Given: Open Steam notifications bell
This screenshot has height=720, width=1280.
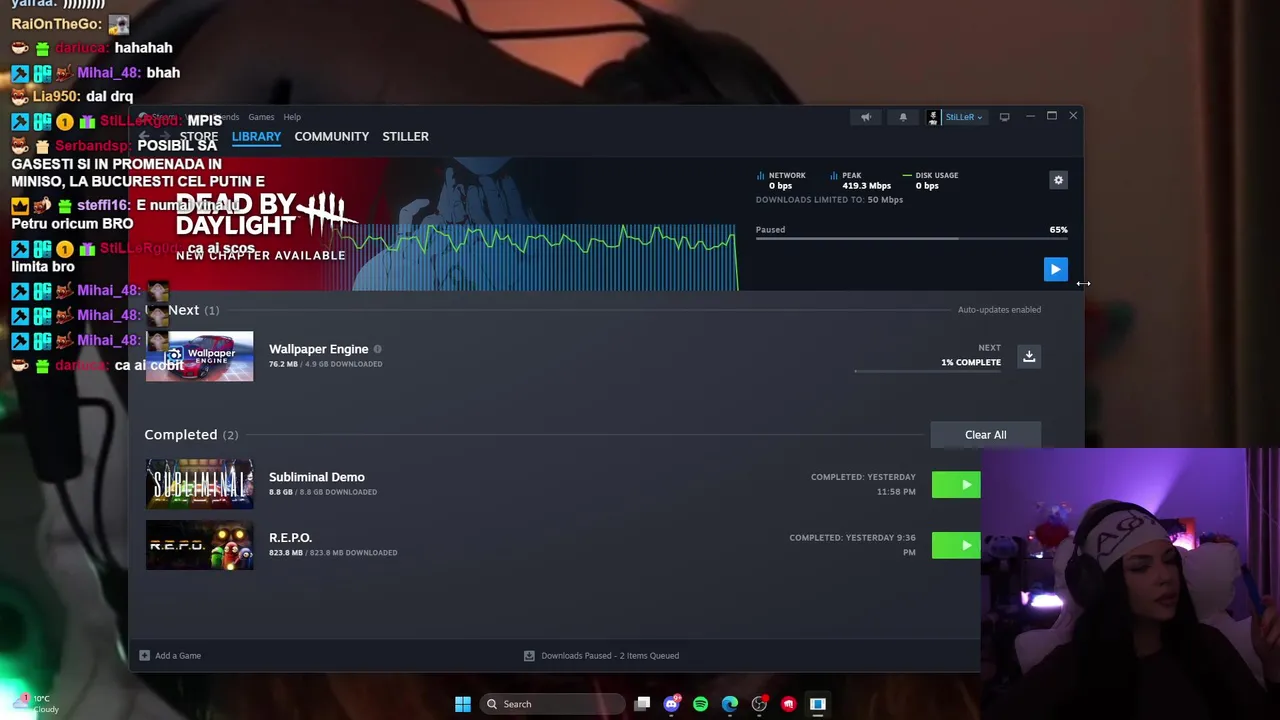Looking at the screenshot, I should point(903,117).
